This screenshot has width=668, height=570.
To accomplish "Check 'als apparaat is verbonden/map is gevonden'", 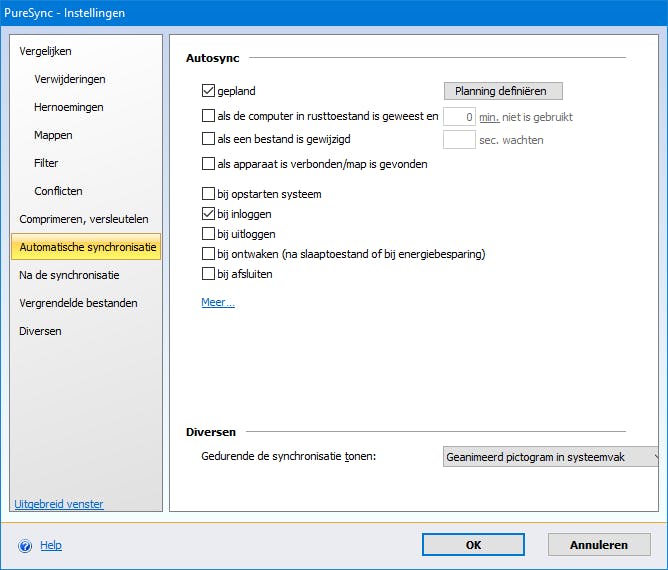I will click(208, 164).
